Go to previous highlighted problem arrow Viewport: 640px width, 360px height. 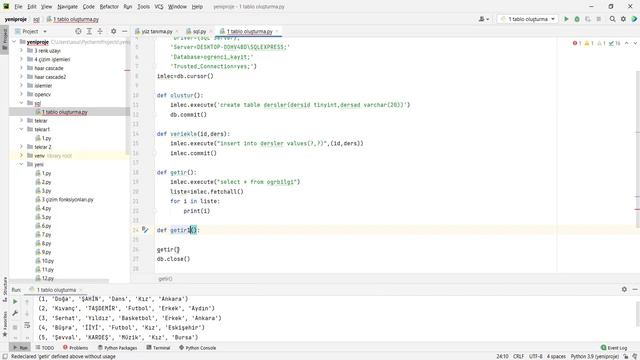pos(627,43)
